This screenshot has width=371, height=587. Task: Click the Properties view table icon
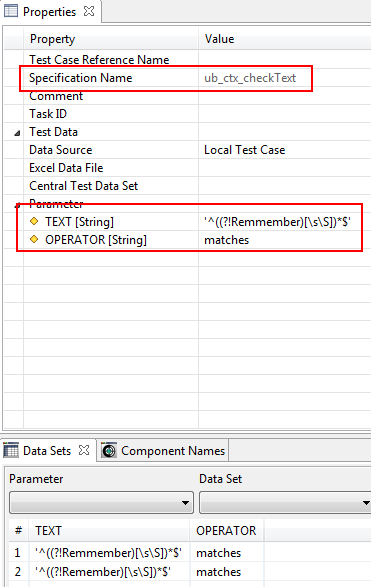[x=10, y=11]
